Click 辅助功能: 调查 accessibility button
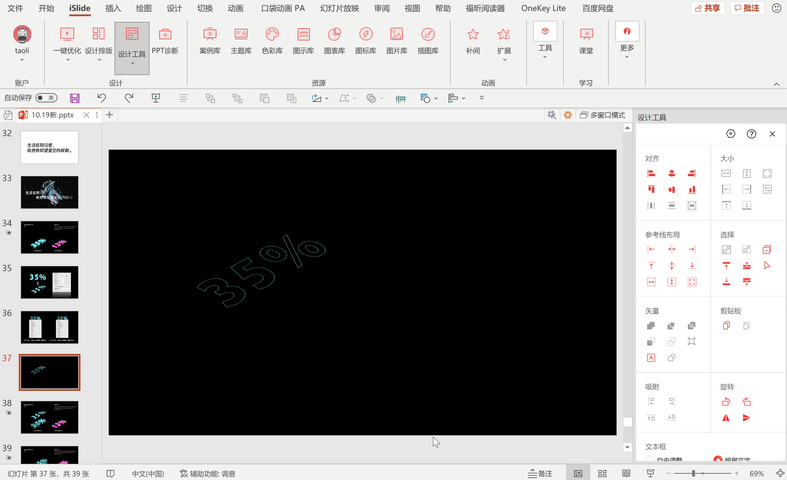Screen dimensions: 787x480 pyautogui.click(x=207, y=473)
